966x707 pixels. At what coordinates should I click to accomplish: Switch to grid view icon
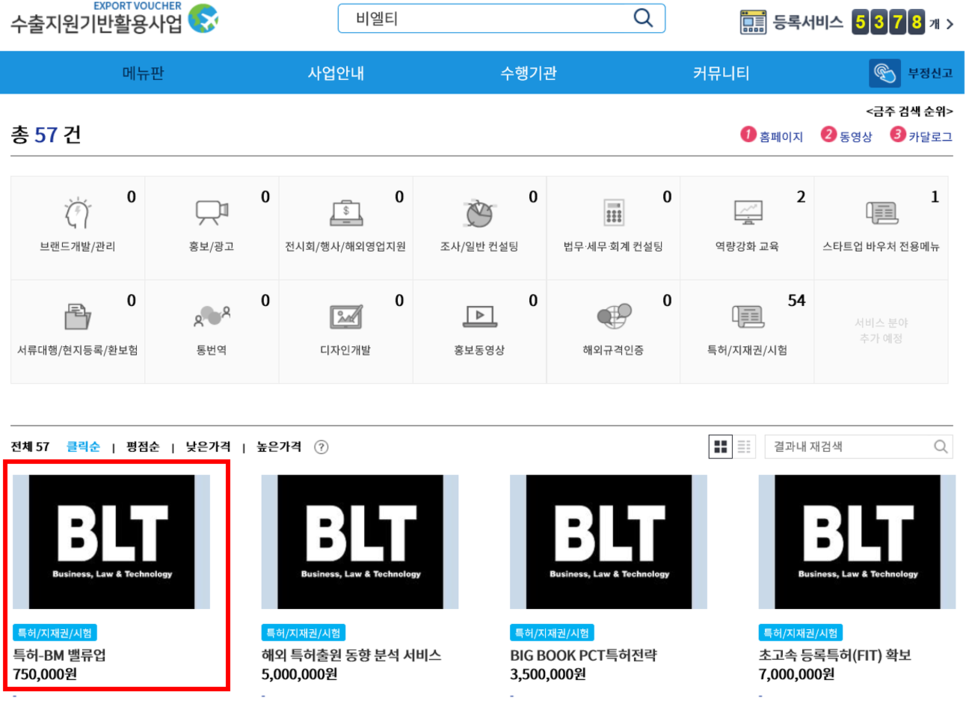point(720,446)
